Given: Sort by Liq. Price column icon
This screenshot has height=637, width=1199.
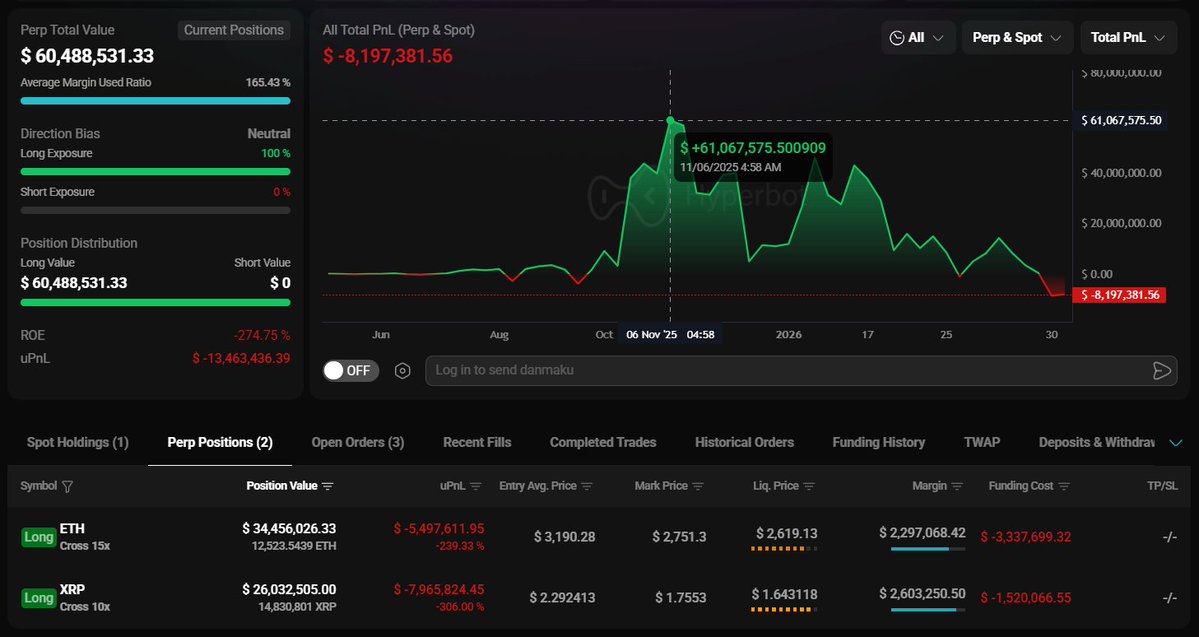Looking at the screenshot, I should point(808,487).
